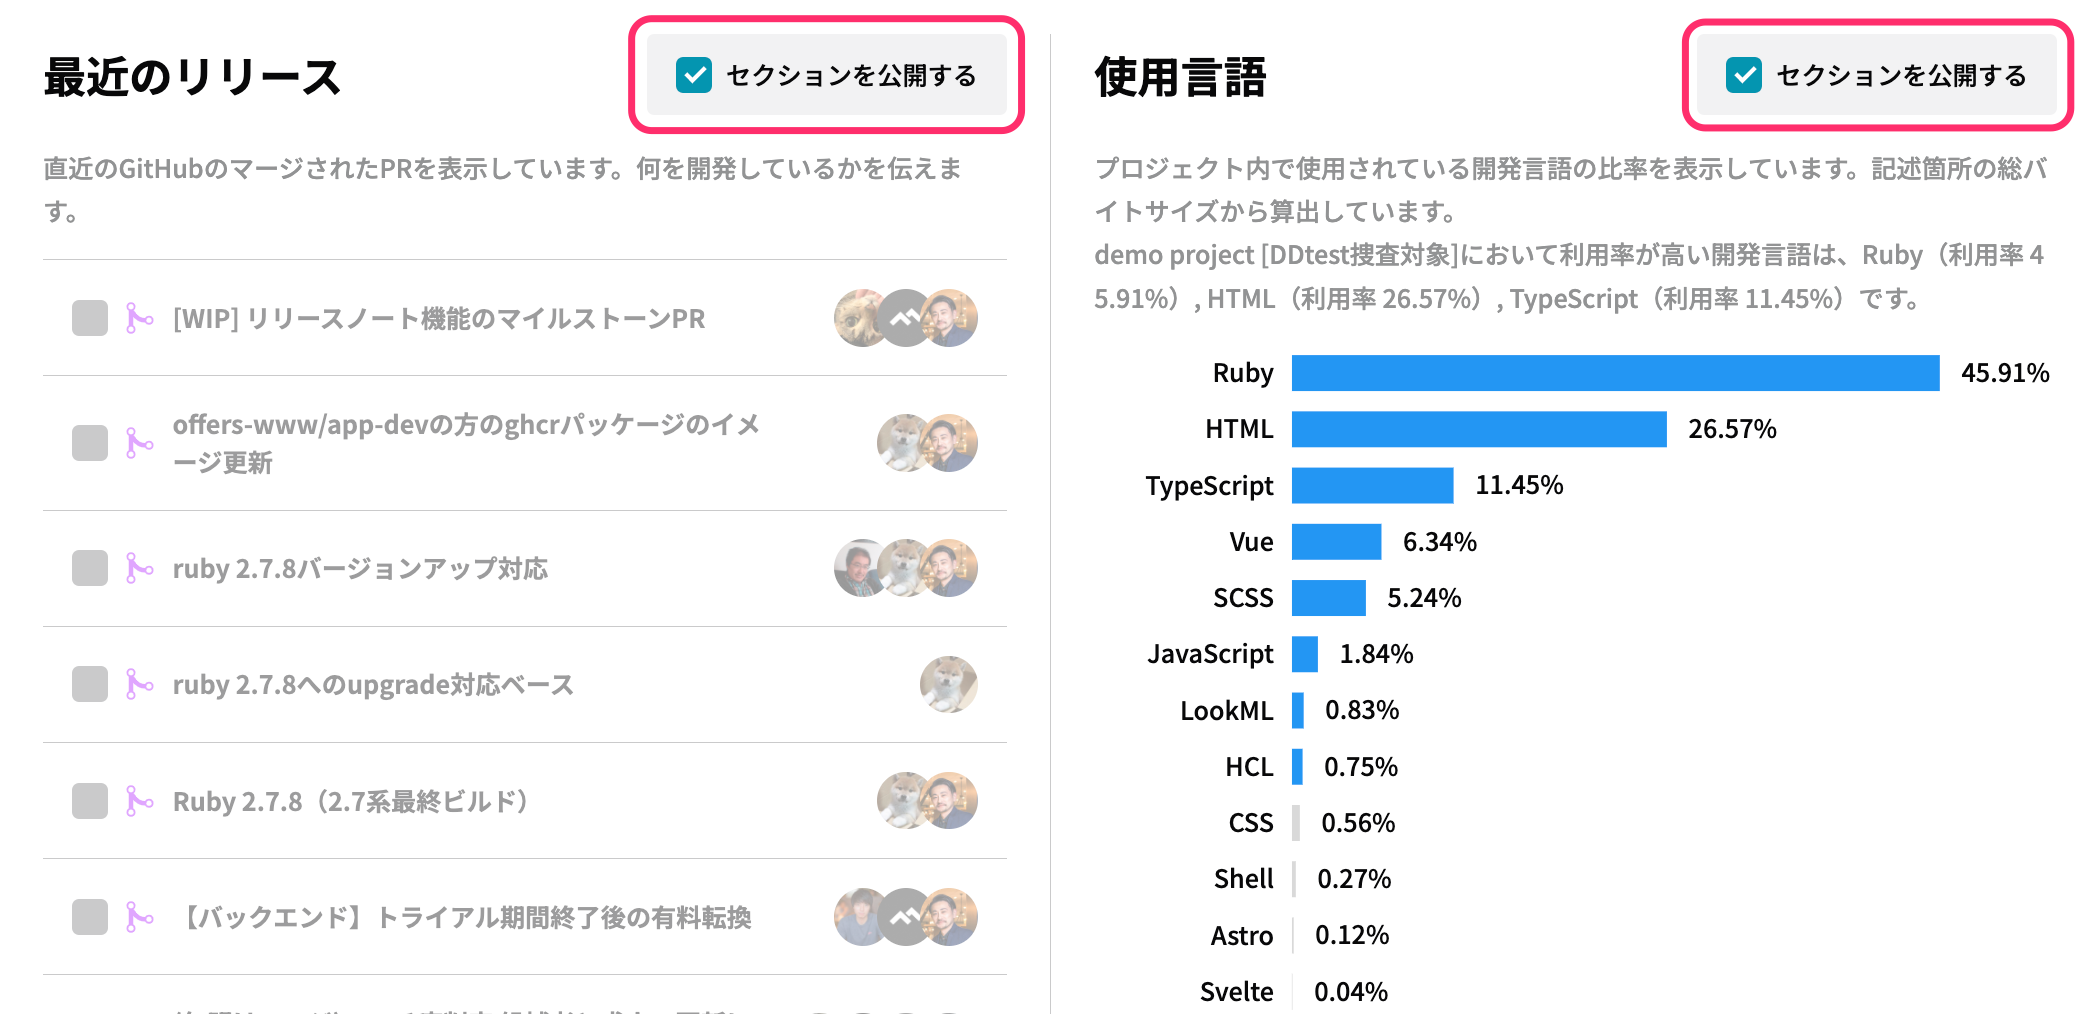2092x1014 pixels.
Task: Click merge icon beside ruby 2.7.8バージョンアップ対応
Action: point(139,568)
